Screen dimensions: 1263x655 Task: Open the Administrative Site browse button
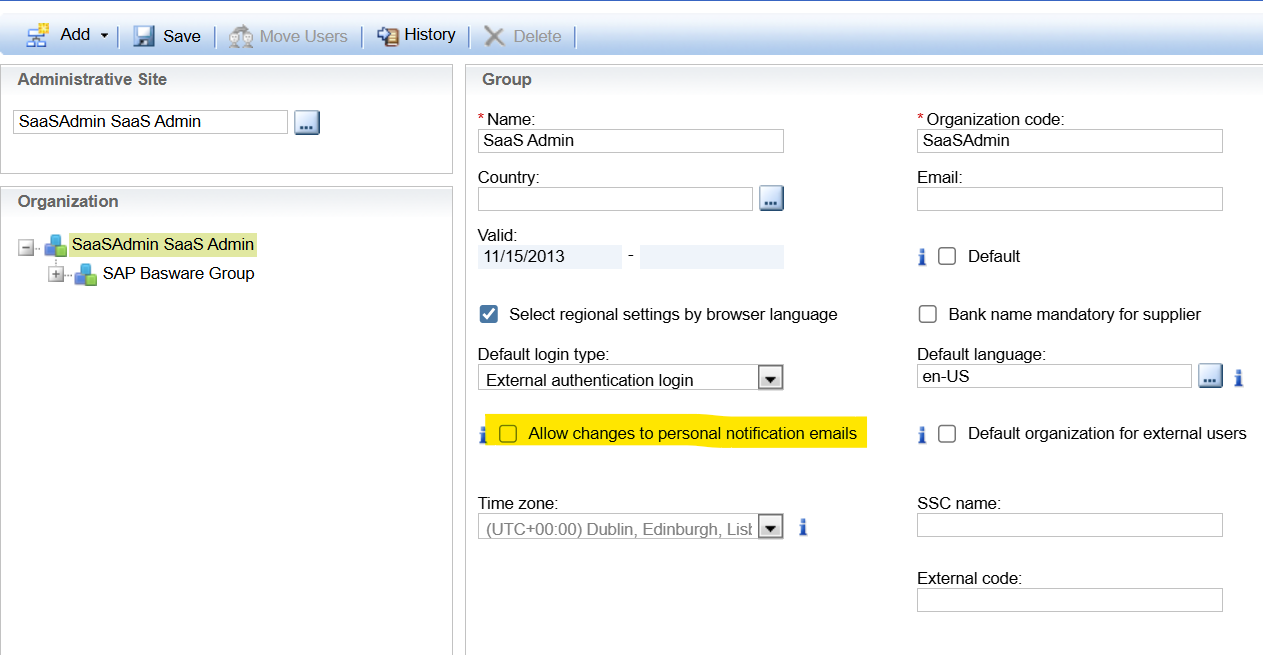(307, 122)
